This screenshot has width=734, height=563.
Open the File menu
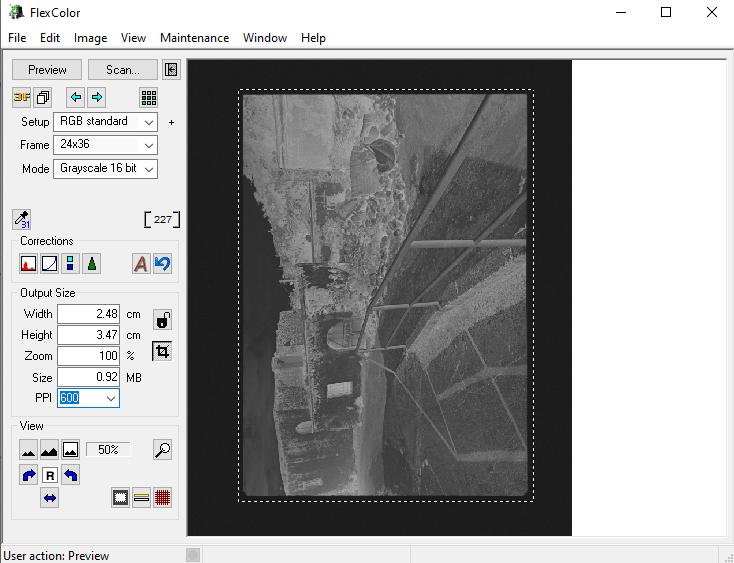pos(17,38)
